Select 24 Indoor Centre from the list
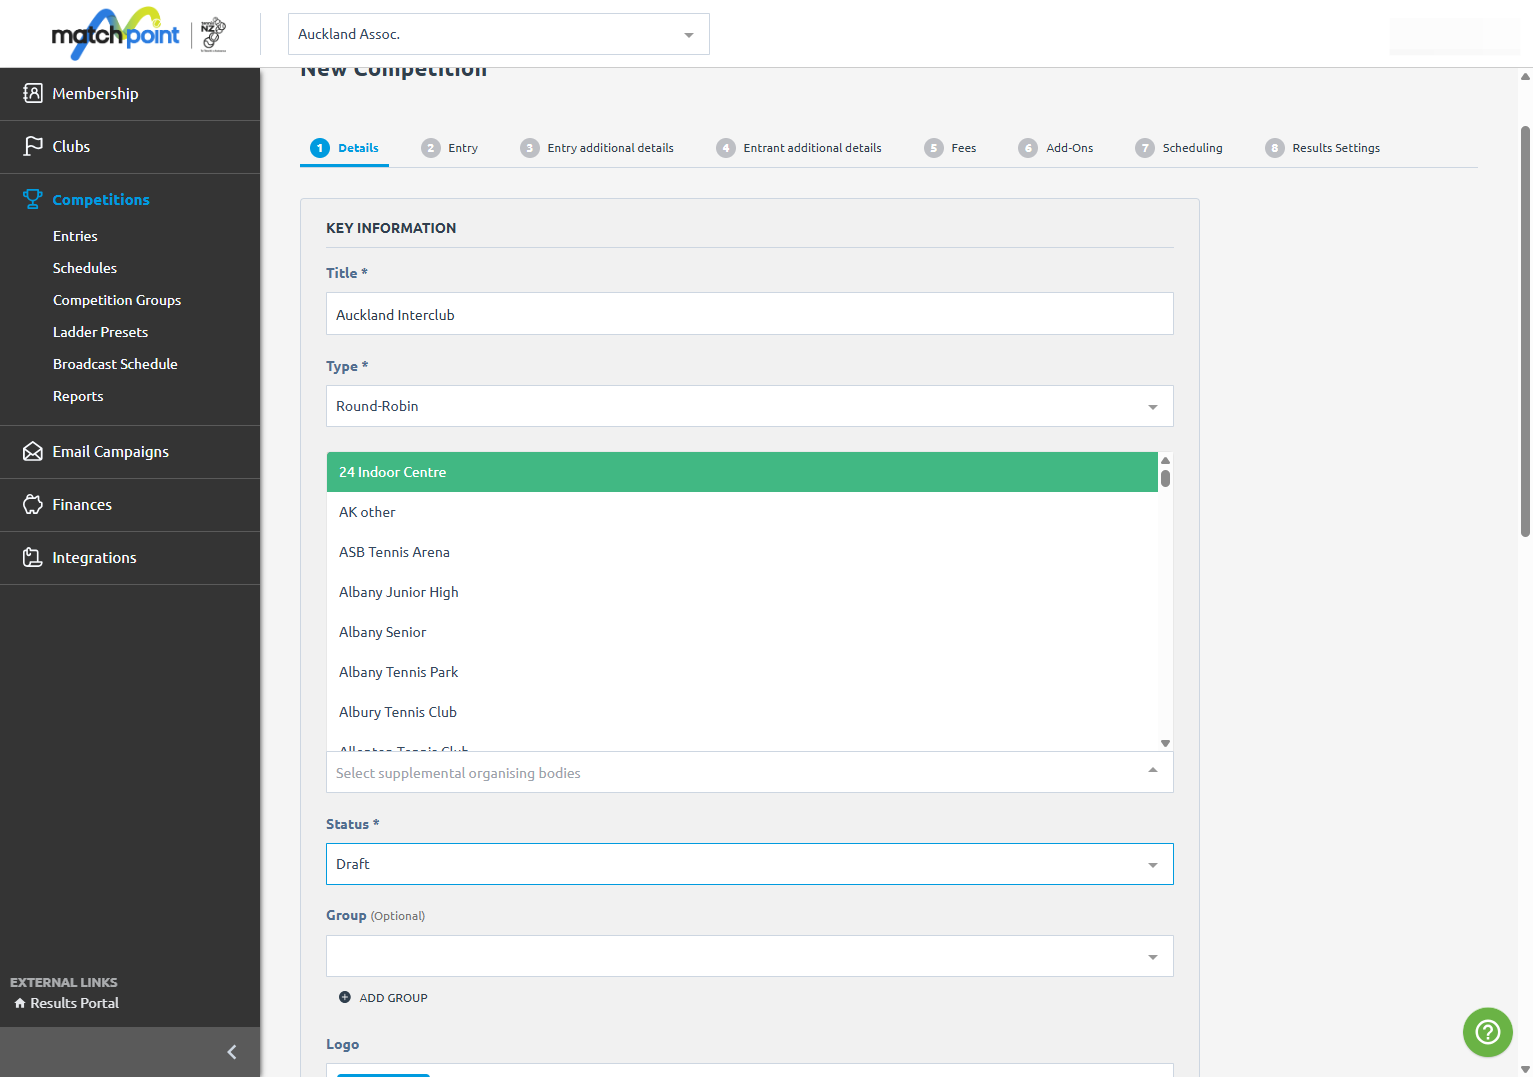This screenshot has width=1533, height=1077. pos(742,472)
